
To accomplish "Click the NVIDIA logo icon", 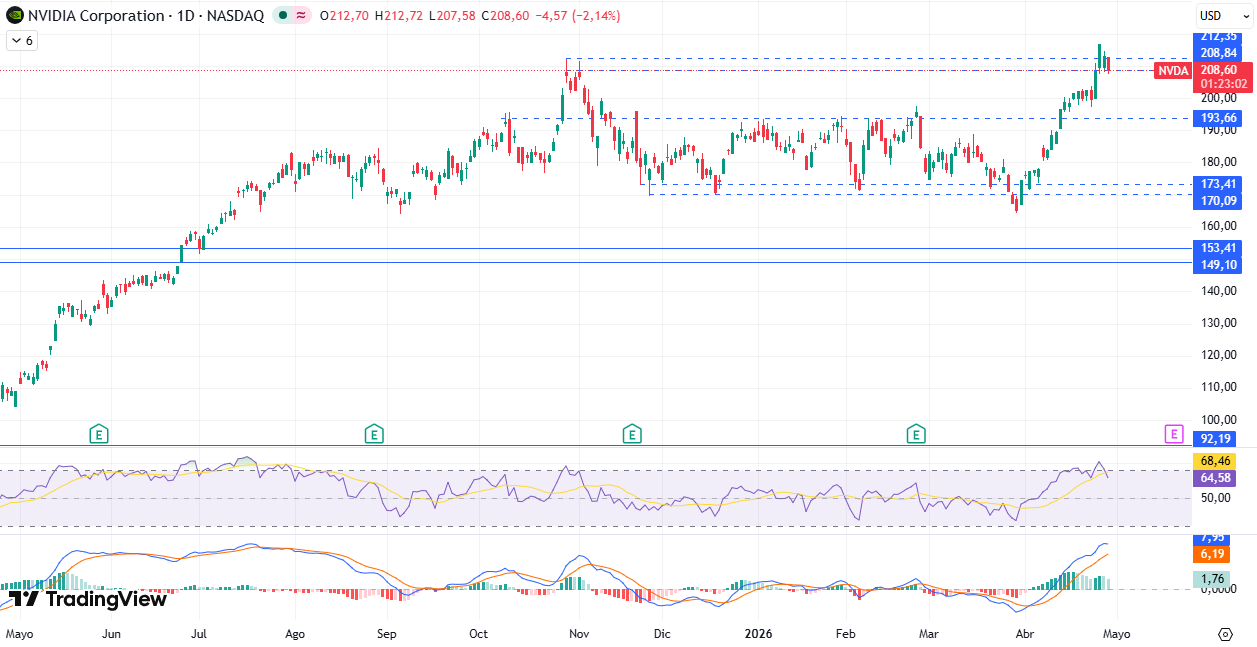I will pyautogui.click(x=14, y=16).
